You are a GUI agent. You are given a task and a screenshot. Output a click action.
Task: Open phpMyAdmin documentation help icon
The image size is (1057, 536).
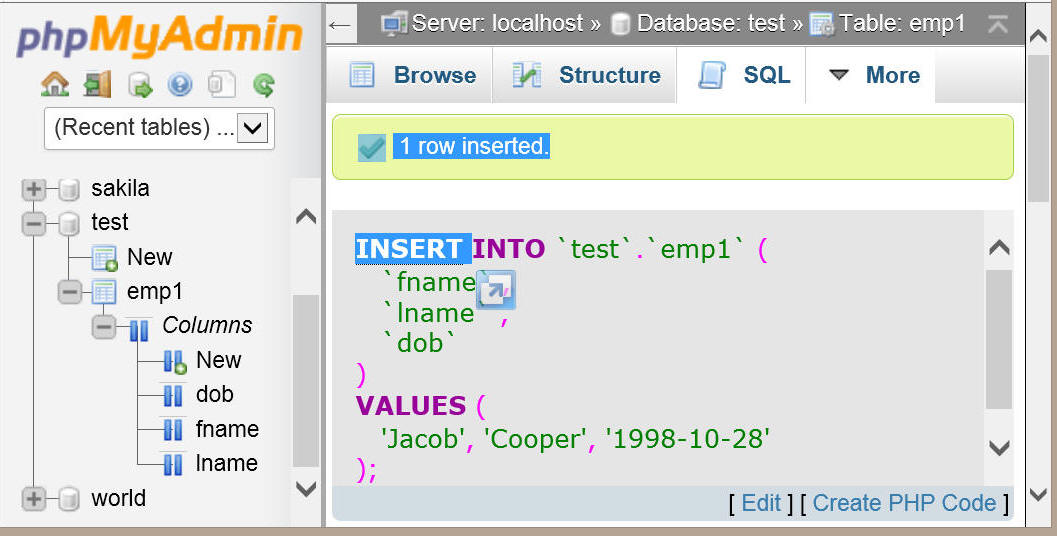[x=180, y=85]
